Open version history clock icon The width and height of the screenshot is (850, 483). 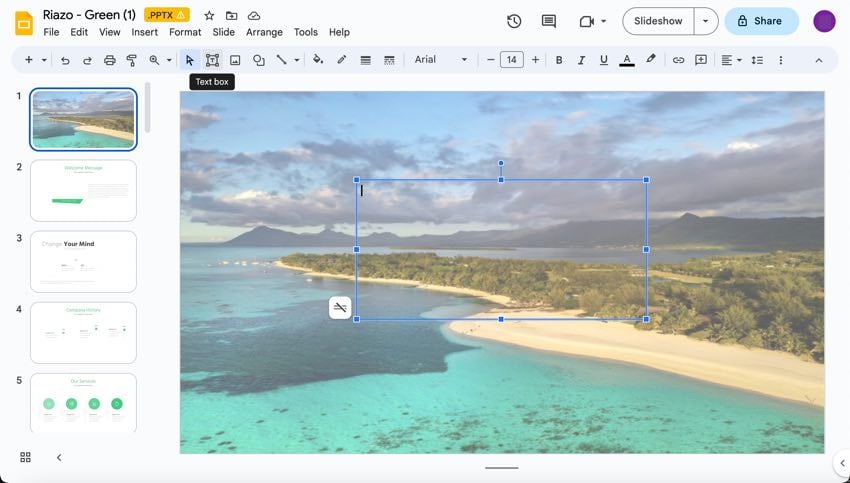(x=514, y=21)
